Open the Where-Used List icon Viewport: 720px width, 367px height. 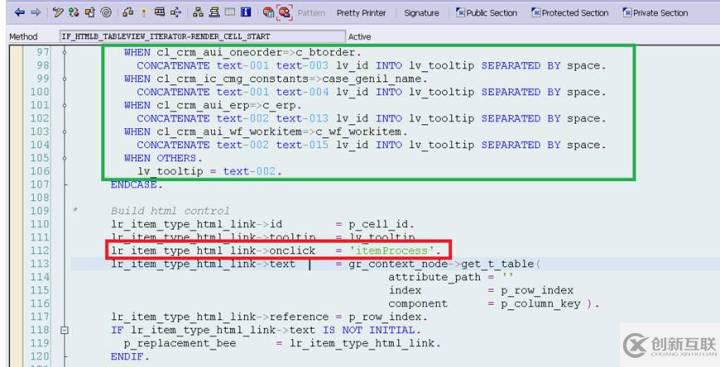tap(175, 12)
